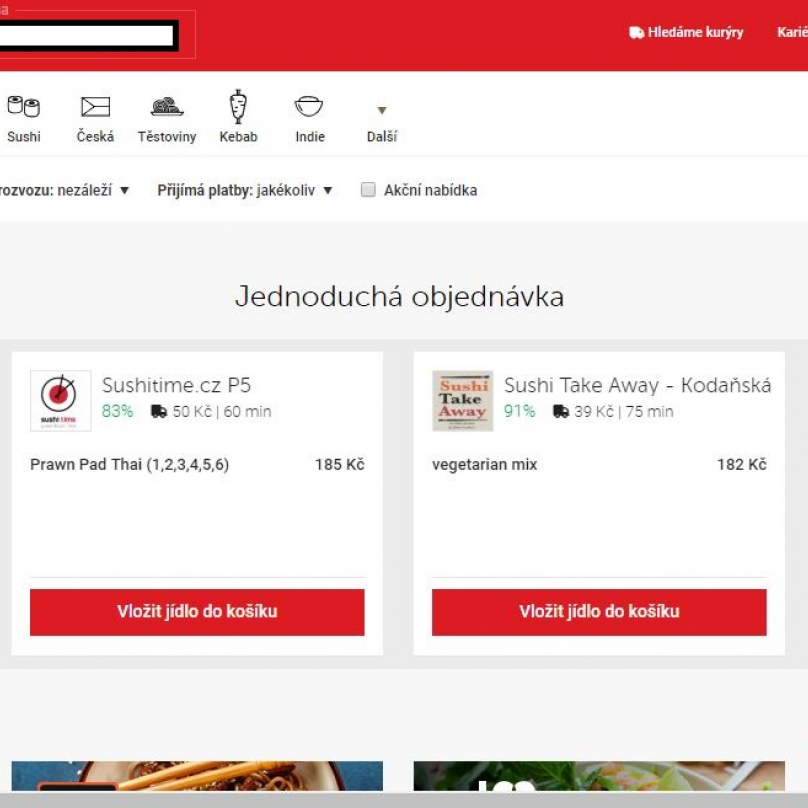Select the Sushi cuisine icon
This screenshot has height=808, width=808.
pyautogui.click(x=24, y=107)
